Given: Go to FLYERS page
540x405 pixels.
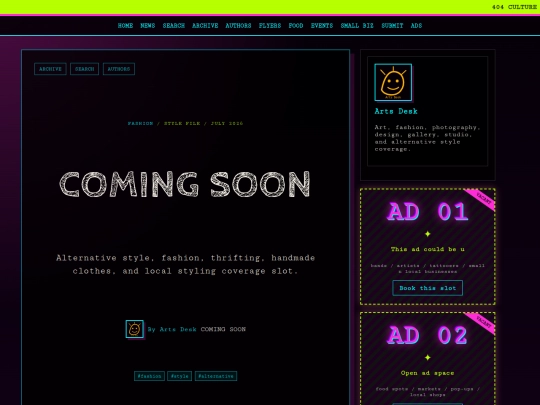Looking at the screenshot, I should [270, 25].
